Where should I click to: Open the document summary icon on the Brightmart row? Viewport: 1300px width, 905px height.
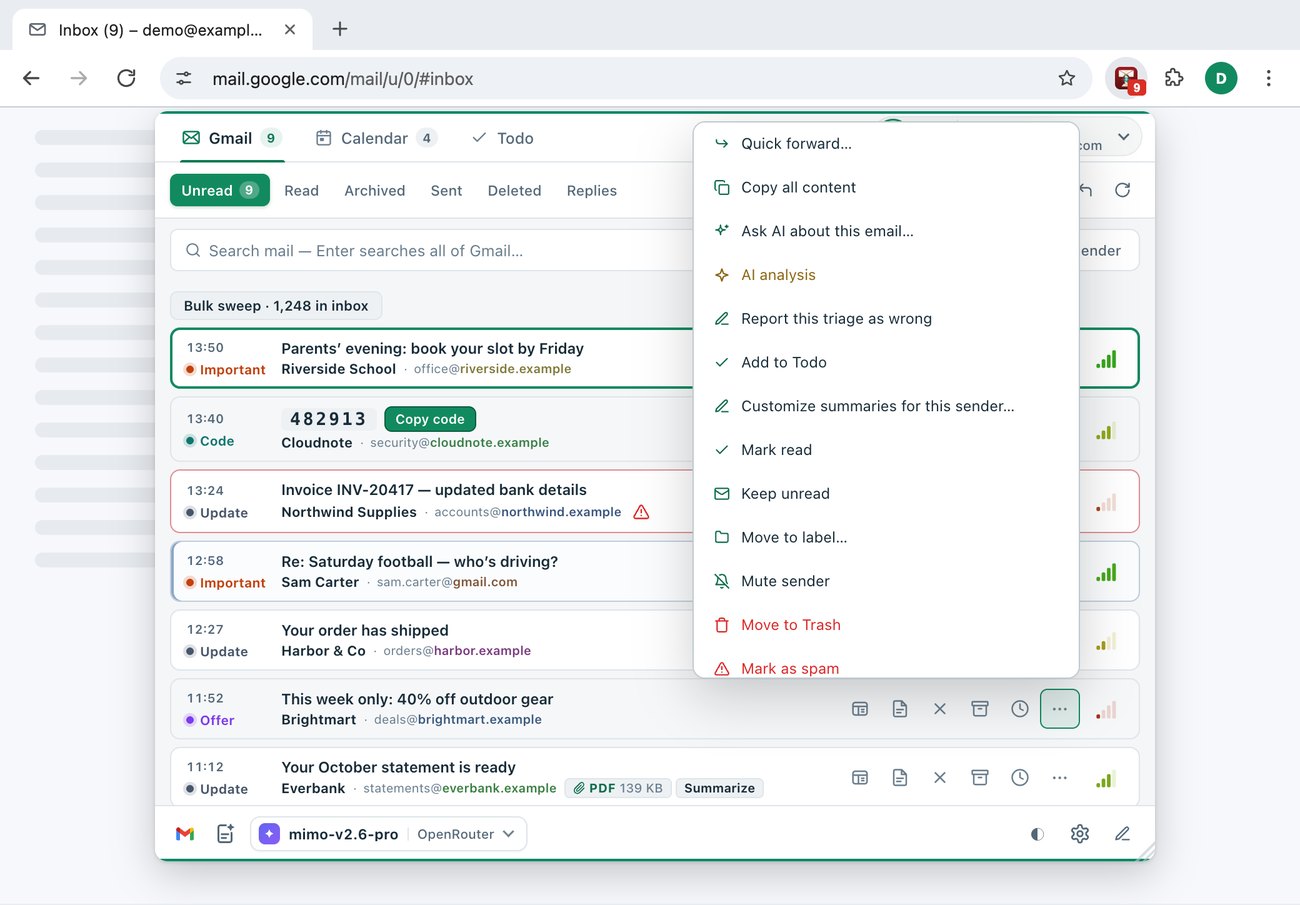pyautogui.click(x=900, y=709)
